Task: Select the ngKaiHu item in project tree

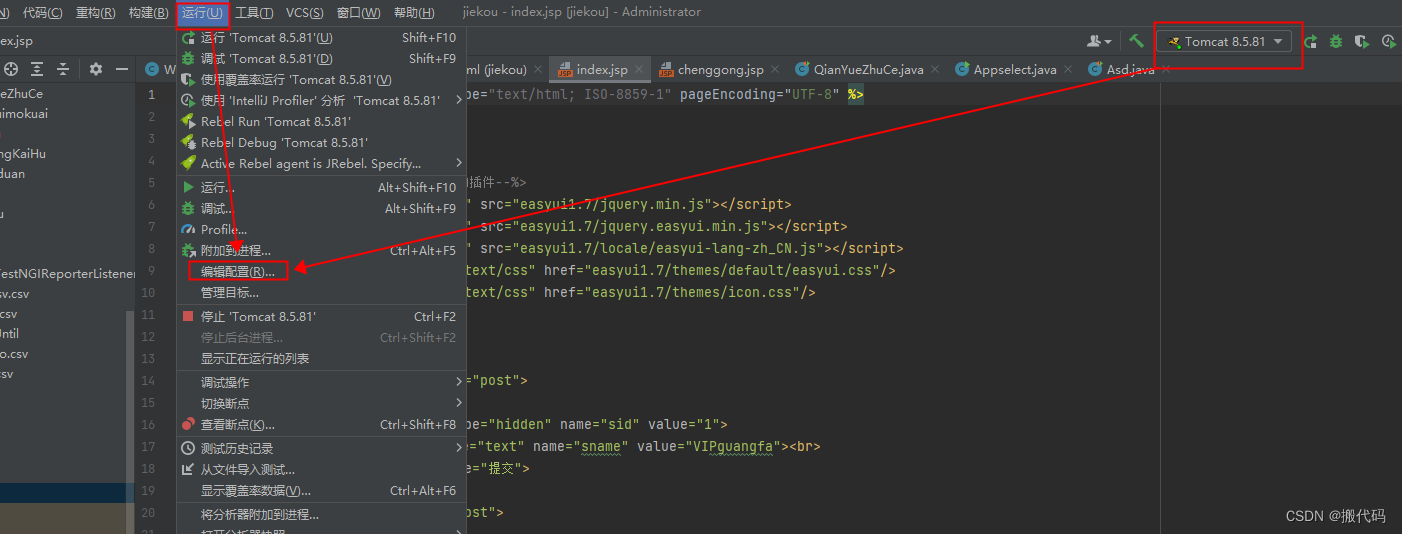Action: 23,154
